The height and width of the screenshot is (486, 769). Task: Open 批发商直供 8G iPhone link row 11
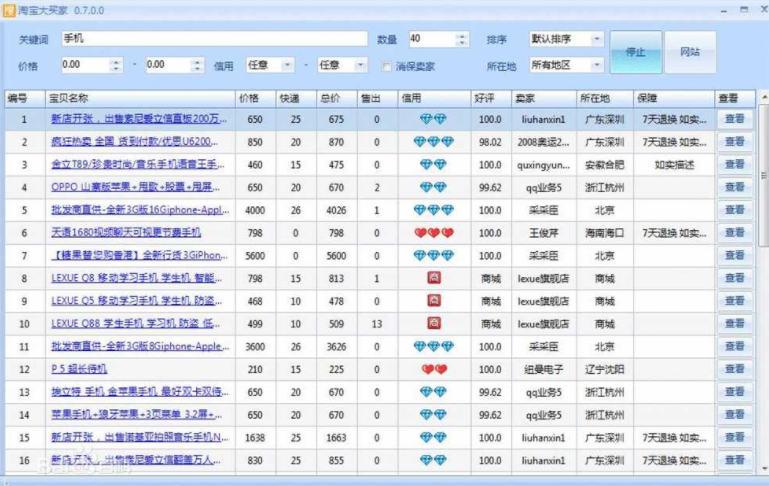(140, 346)
